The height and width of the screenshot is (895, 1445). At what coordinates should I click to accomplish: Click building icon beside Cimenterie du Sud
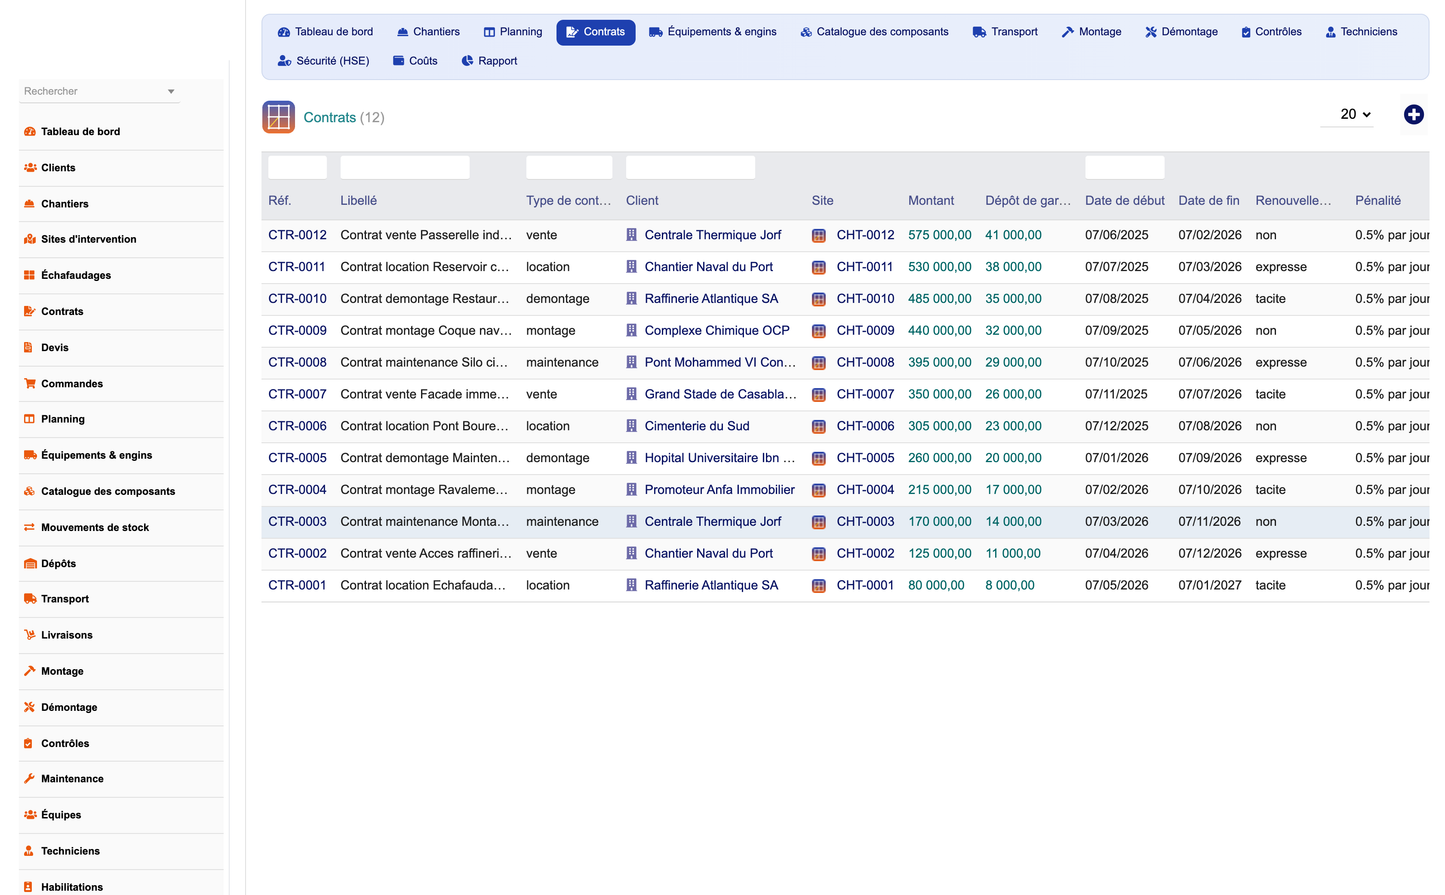point(632,426)
